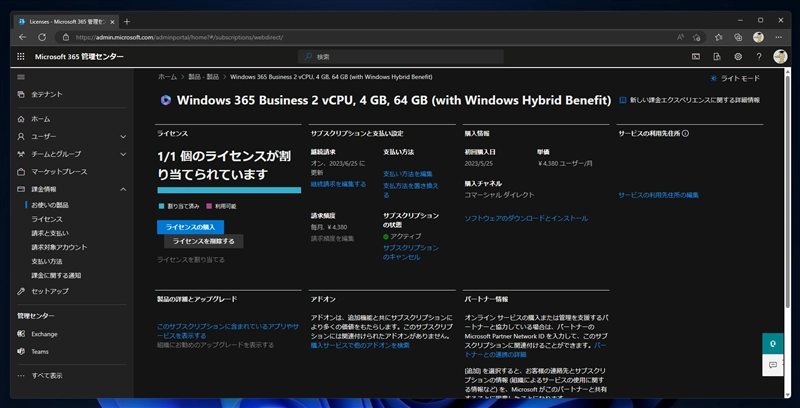Click the feedback chat floating button
The image size is (800, 408).
pyautogui.click(x=772, y=365)
